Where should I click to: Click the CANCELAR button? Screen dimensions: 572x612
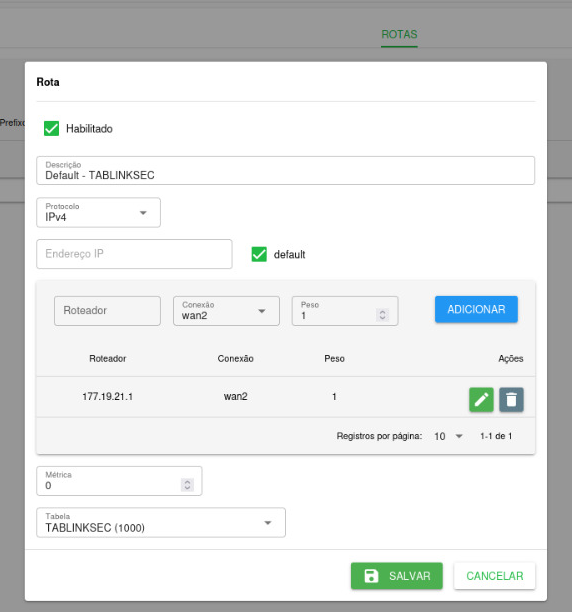[495, 576]
